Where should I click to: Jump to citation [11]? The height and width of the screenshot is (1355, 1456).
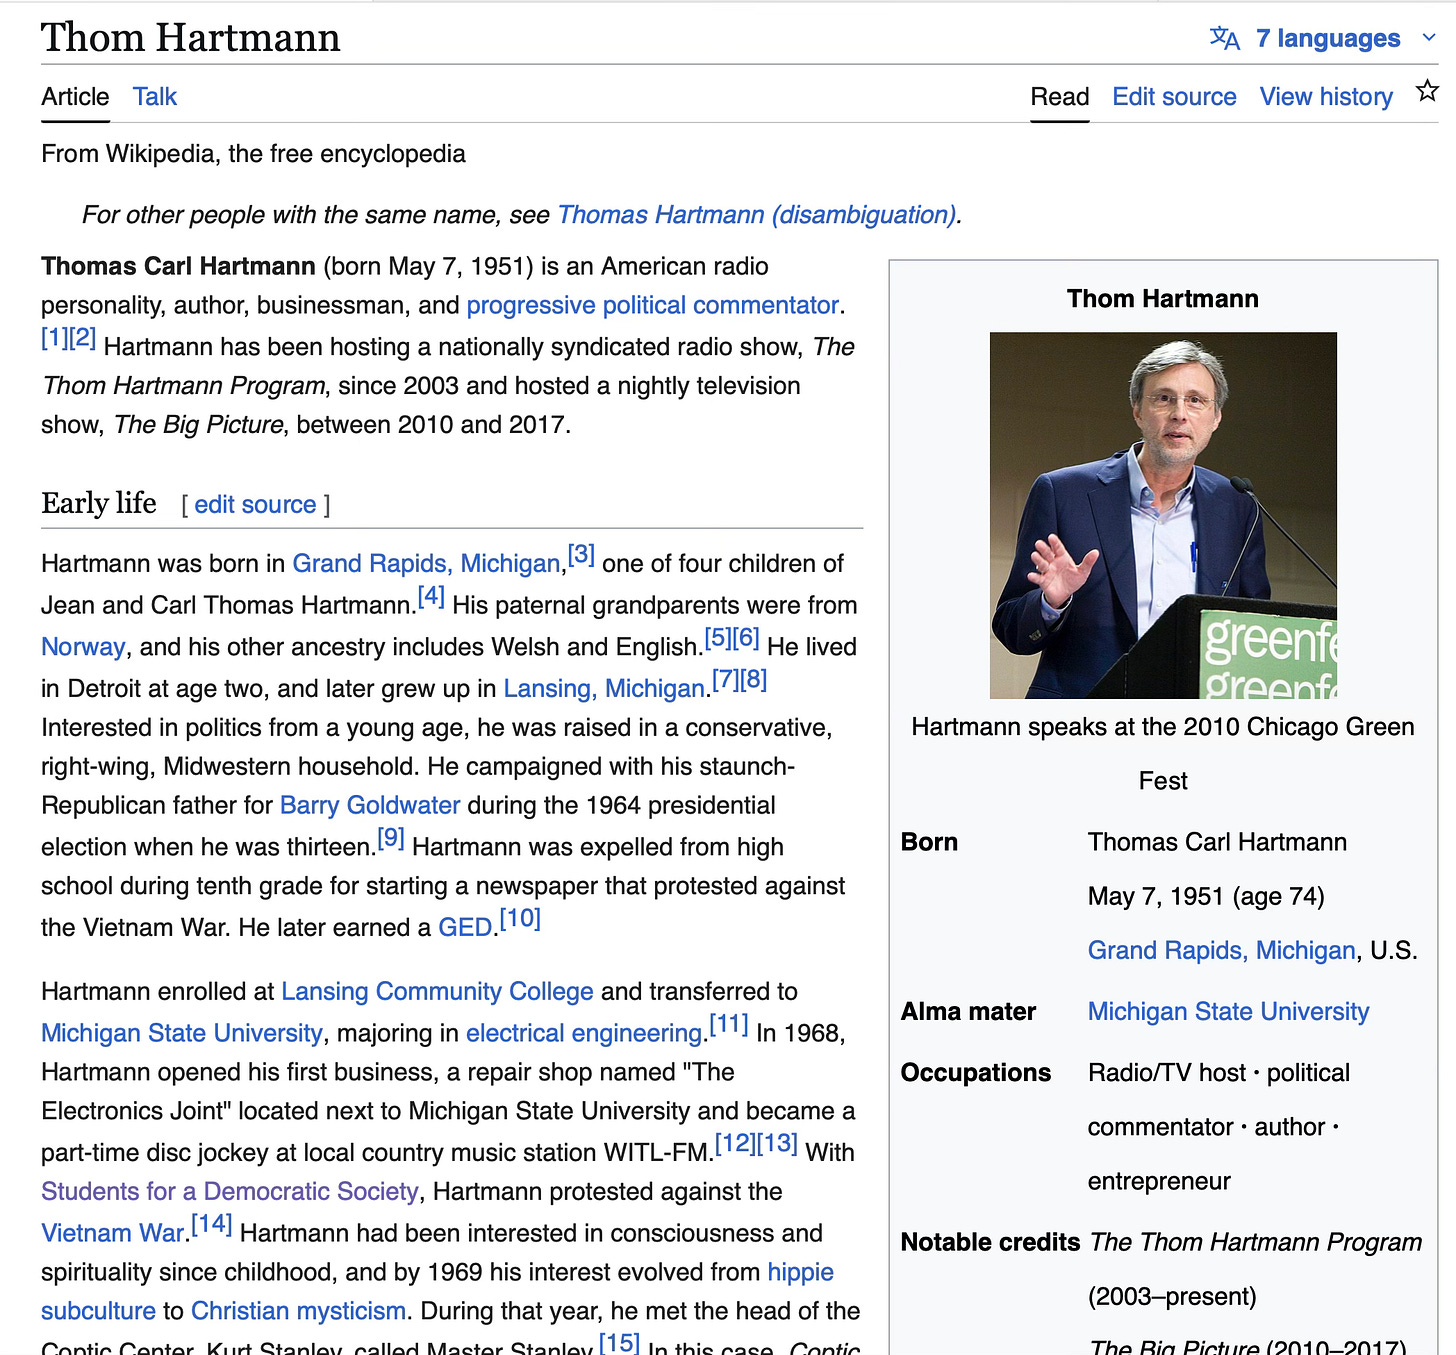click(729, 1024)
